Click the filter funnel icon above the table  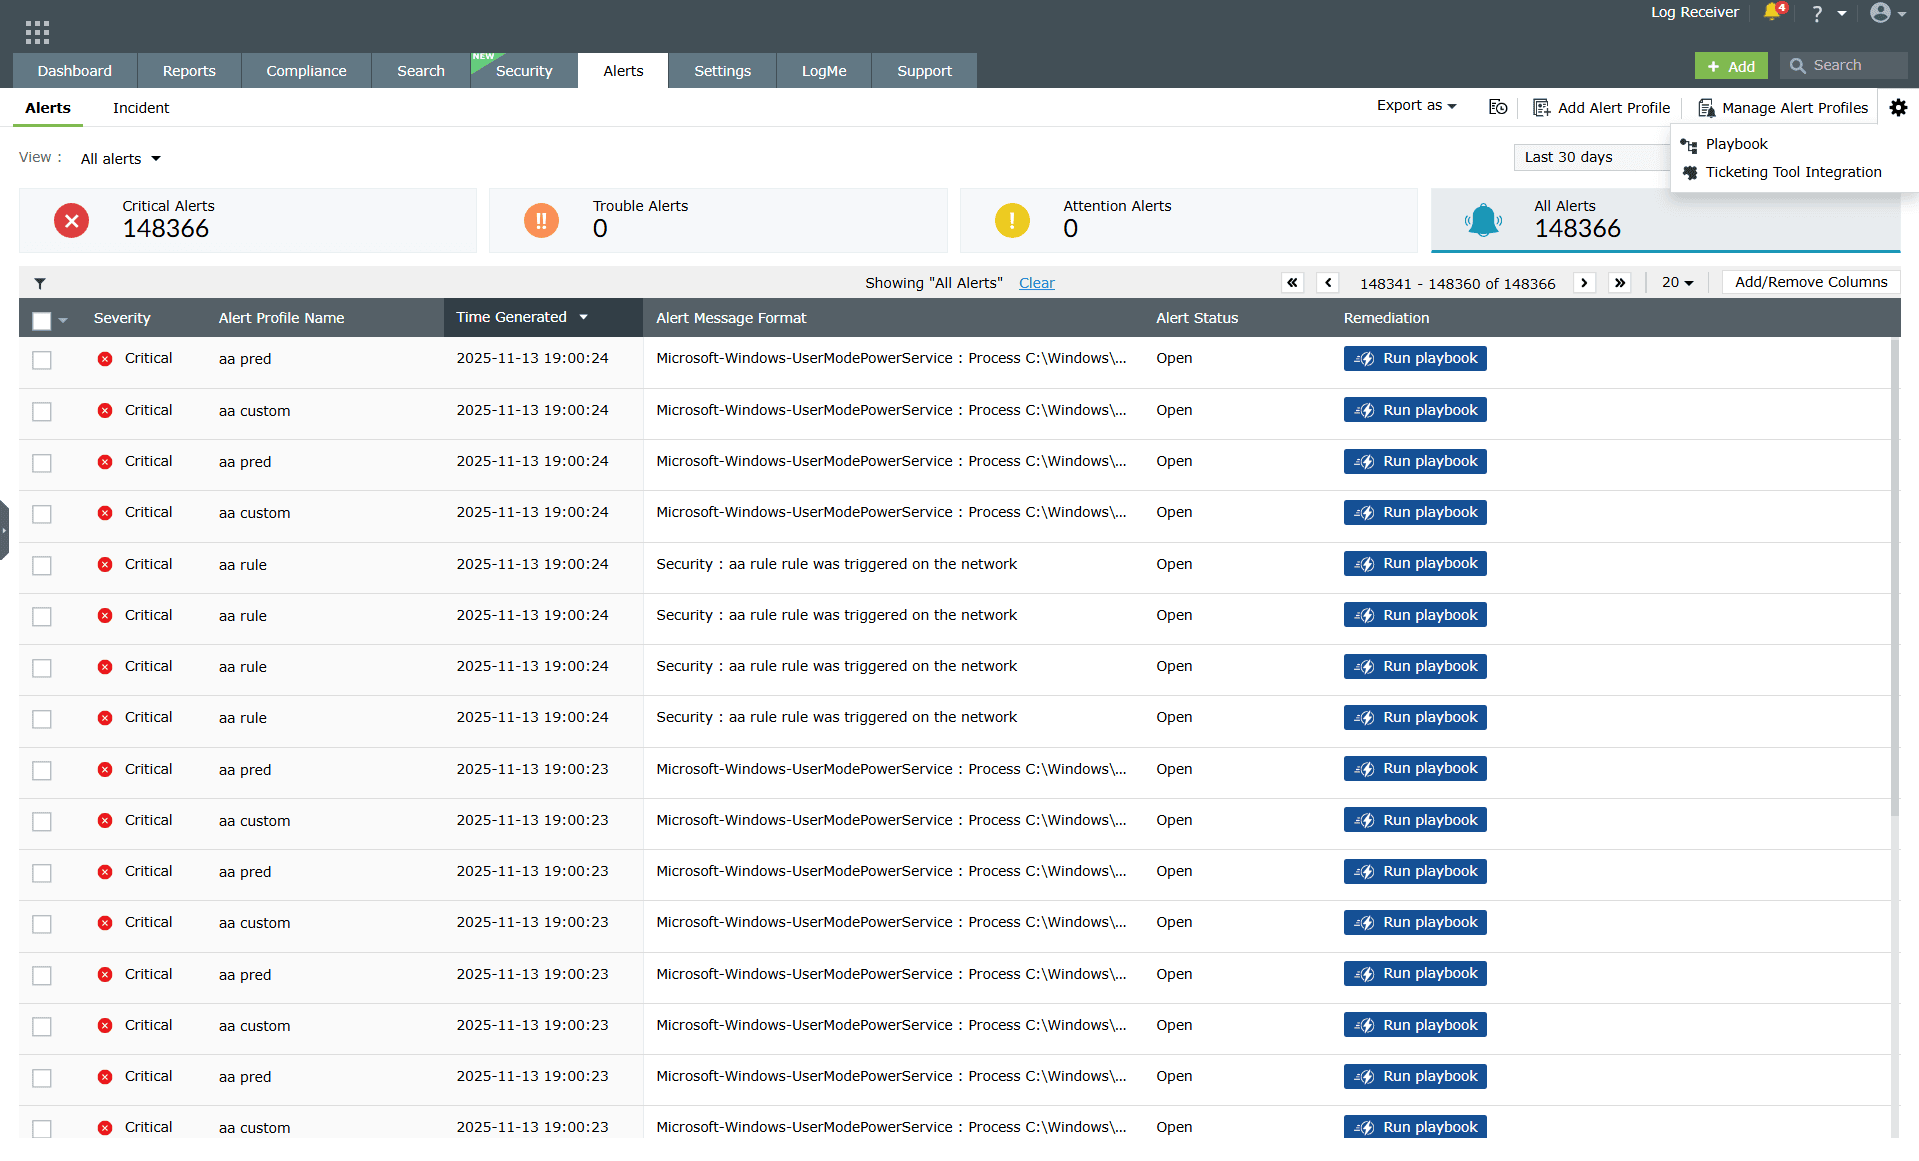[39, 283]
